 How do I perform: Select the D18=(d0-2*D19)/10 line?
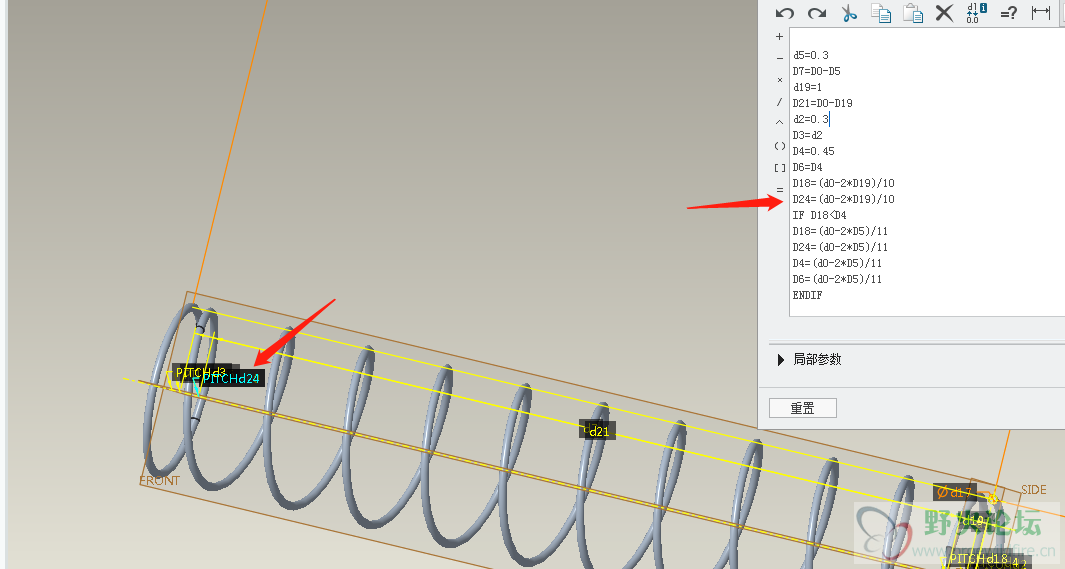click(x=844, y=183)
